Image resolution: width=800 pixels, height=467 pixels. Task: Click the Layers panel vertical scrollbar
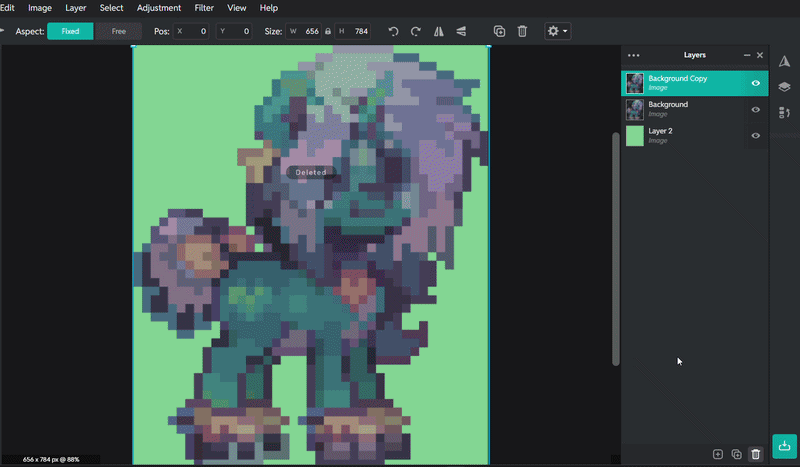tap(616, 249)
